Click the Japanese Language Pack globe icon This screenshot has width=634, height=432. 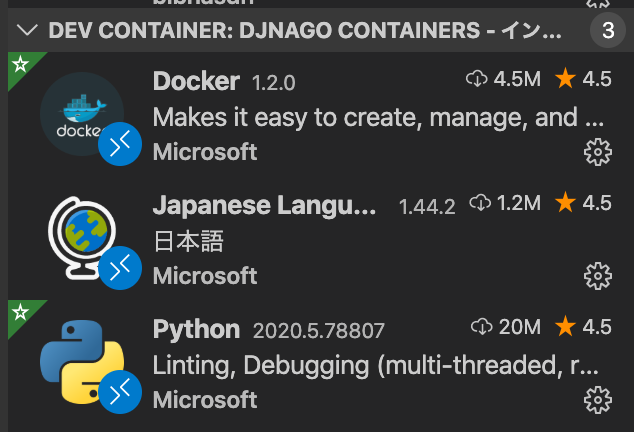click(82, 238)
